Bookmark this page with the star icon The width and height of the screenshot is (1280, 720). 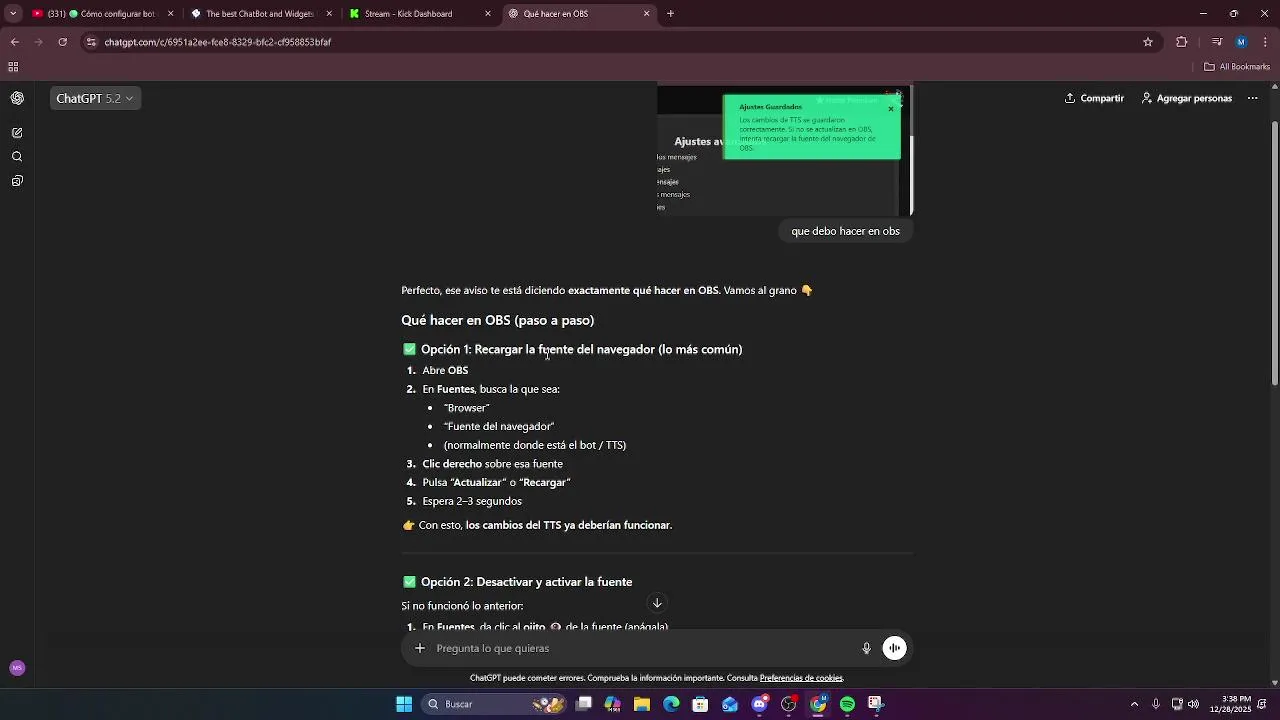tap(1148, 42)
